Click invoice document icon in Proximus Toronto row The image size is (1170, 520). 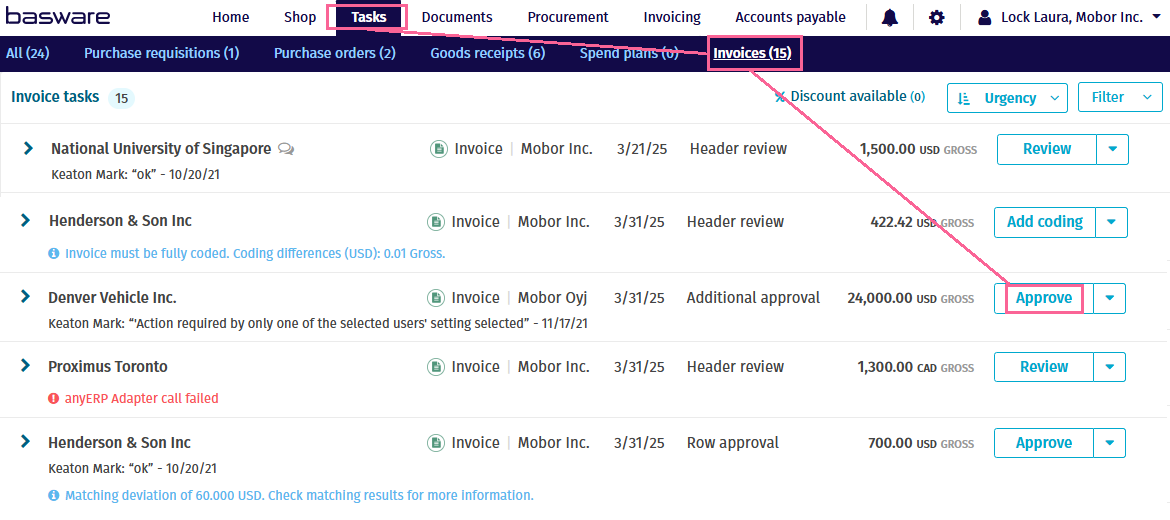(x=436, y=367)
